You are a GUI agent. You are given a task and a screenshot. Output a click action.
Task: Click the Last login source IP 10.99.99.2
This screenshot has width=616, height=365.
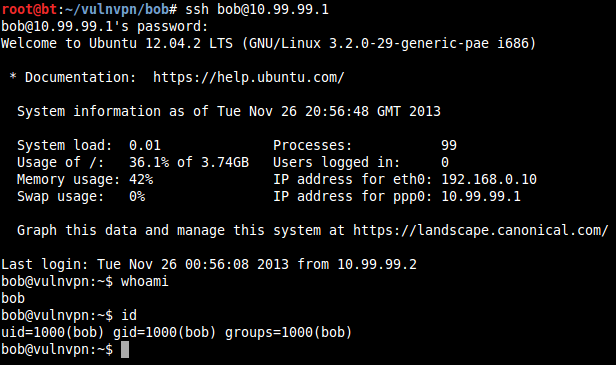[x=377, y=264]
